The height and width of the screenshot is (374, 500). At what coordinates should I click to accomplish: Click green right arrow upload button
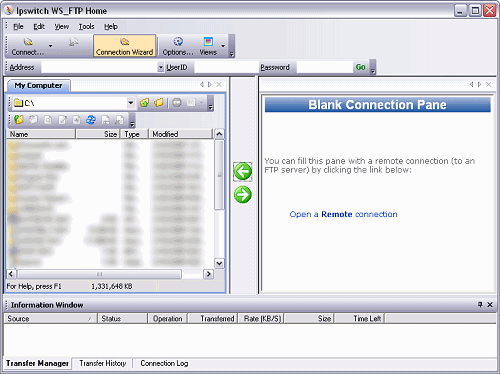point(243,195)
